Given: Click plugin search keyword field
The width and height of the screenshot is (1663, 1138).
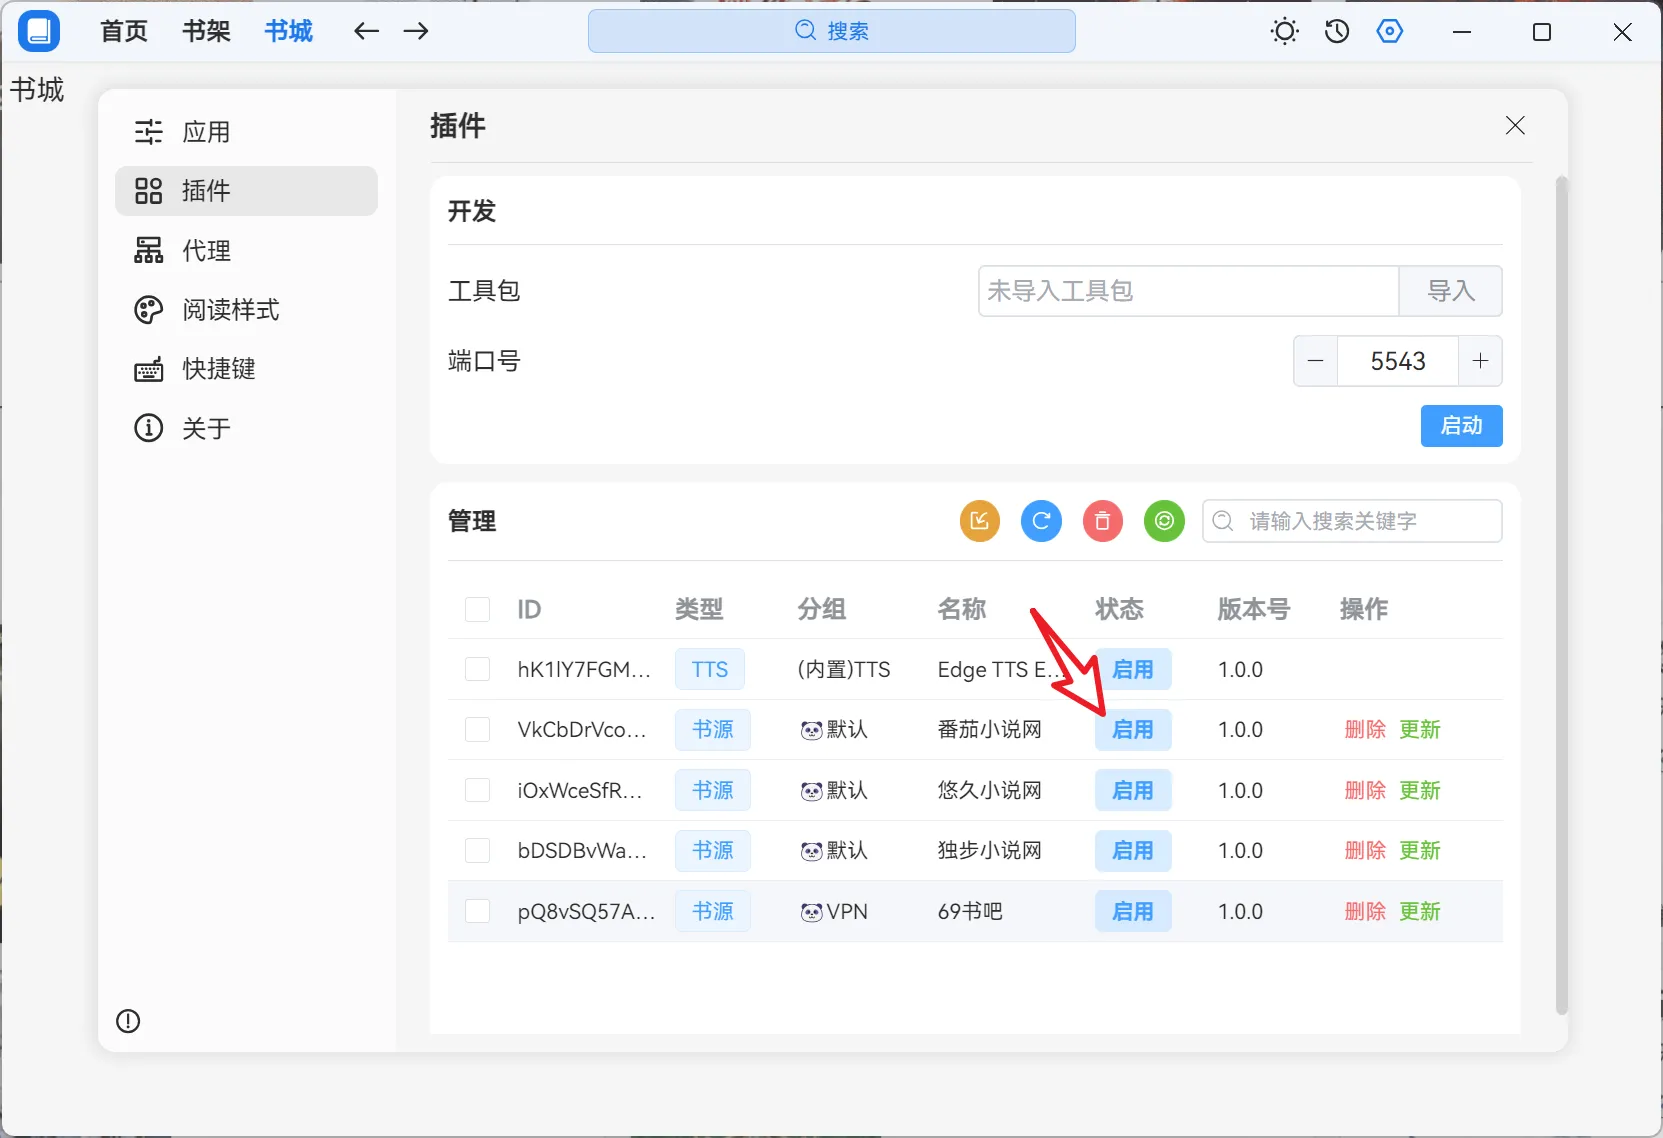Looking at the screenshot, I should point(1352,521).
